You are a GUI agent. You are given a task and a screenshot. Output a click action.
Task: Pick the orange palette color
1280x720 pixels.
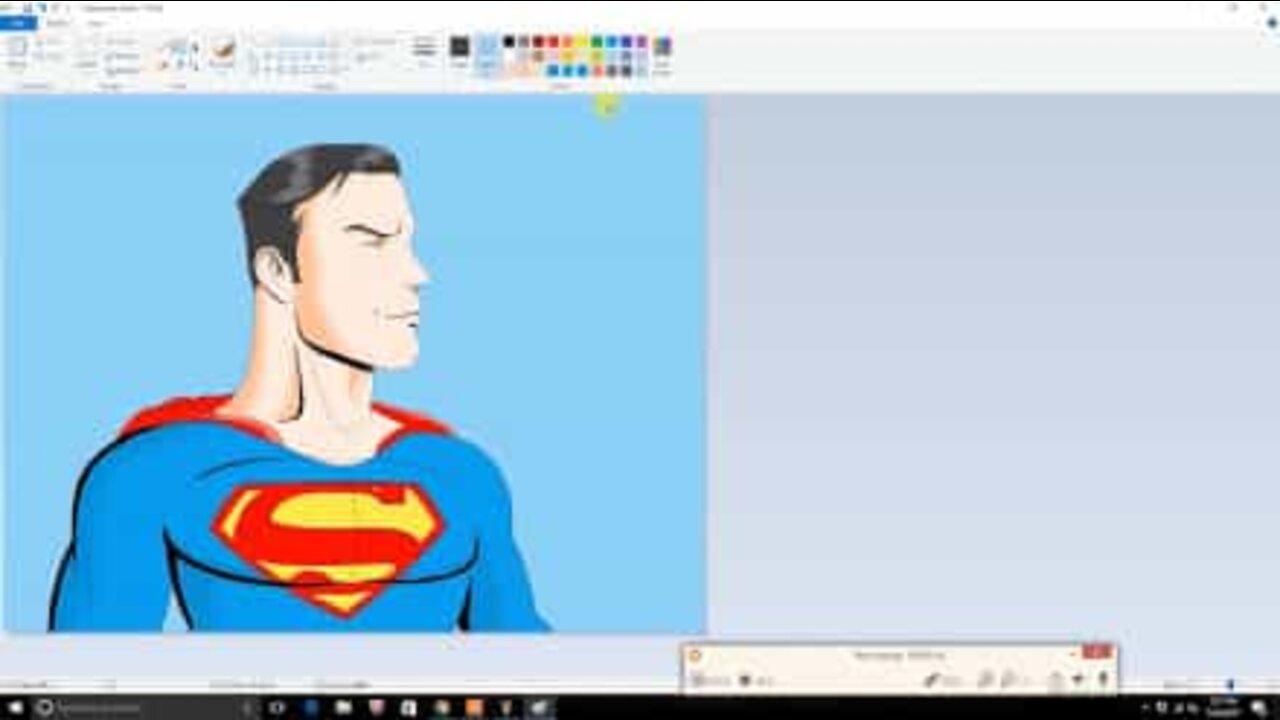pyautogui.click(x=567, y=41)
